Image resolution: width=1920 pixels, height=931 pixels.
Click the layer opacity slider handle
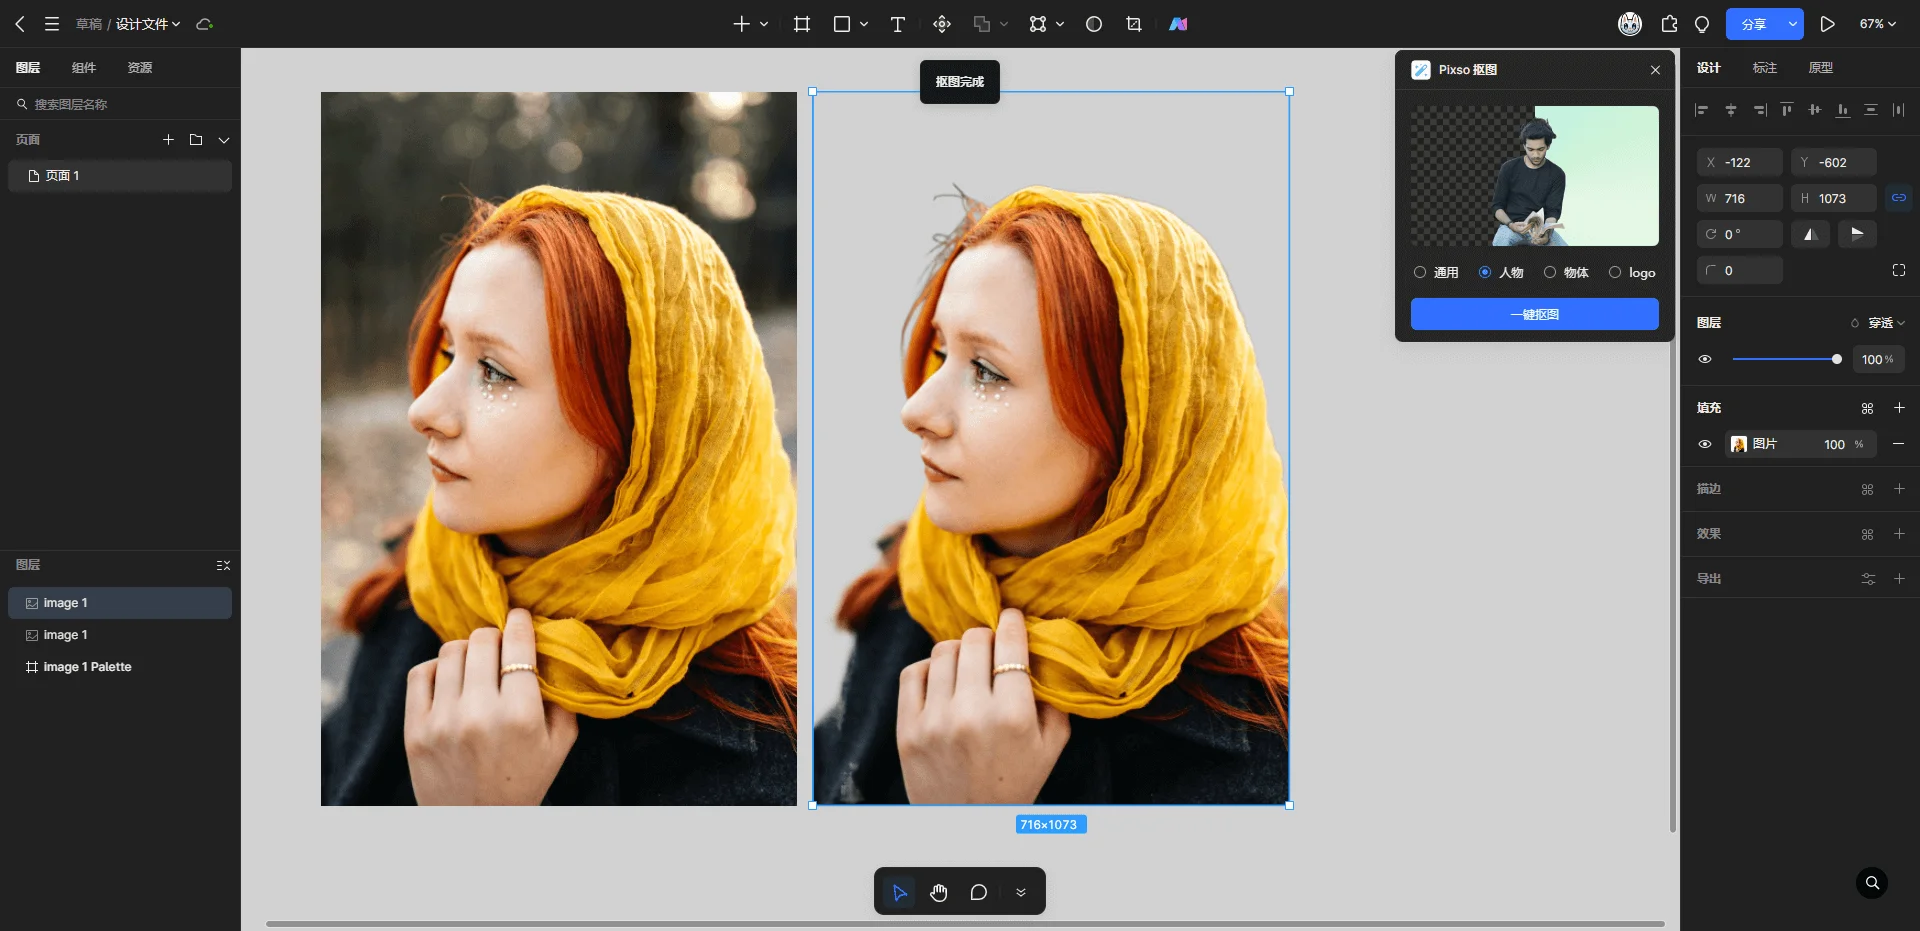tap(1836, 359)
